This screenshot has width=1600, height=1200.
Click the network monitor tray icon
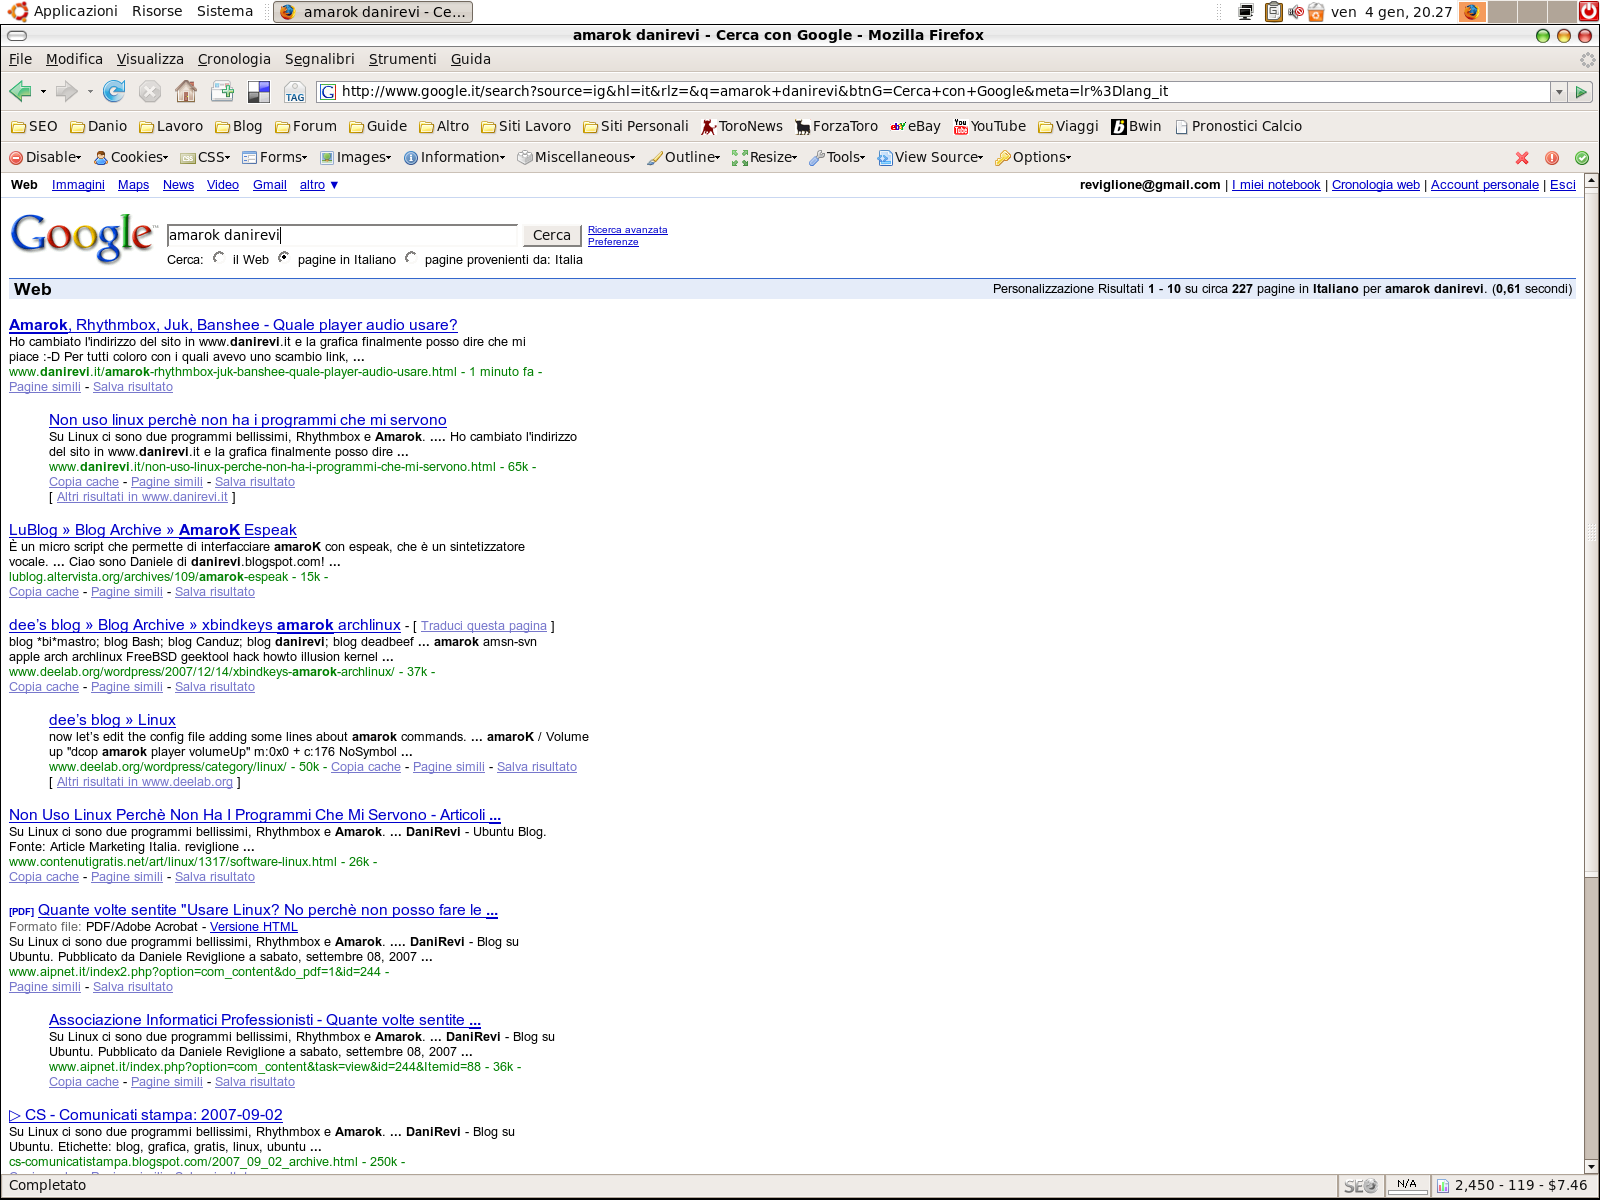(1246, 12)
